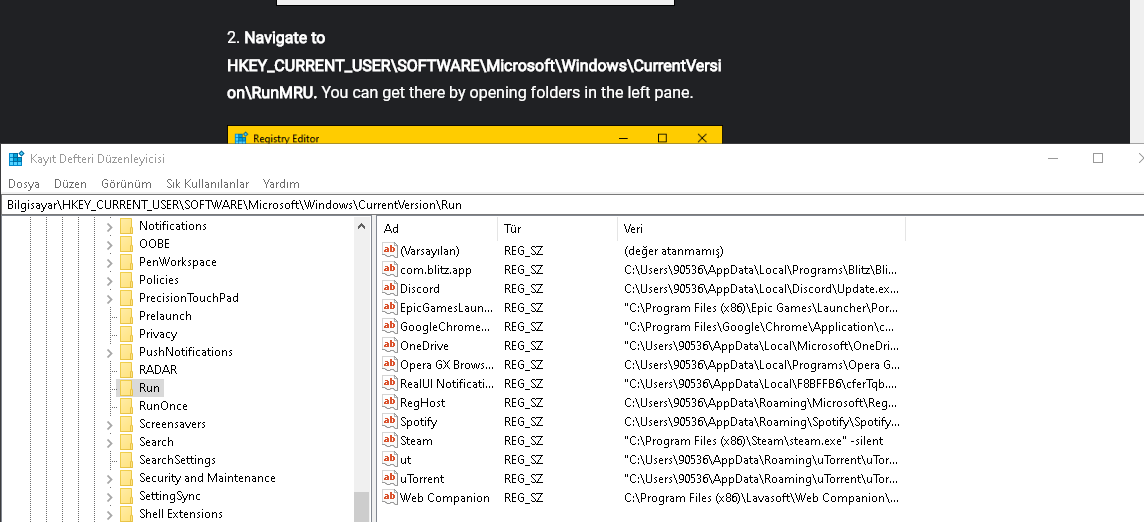Screen dimensions: 1144x522
Task: Sort values by the Tür column header
Action: pyautogui.click(x=557, y=229)
